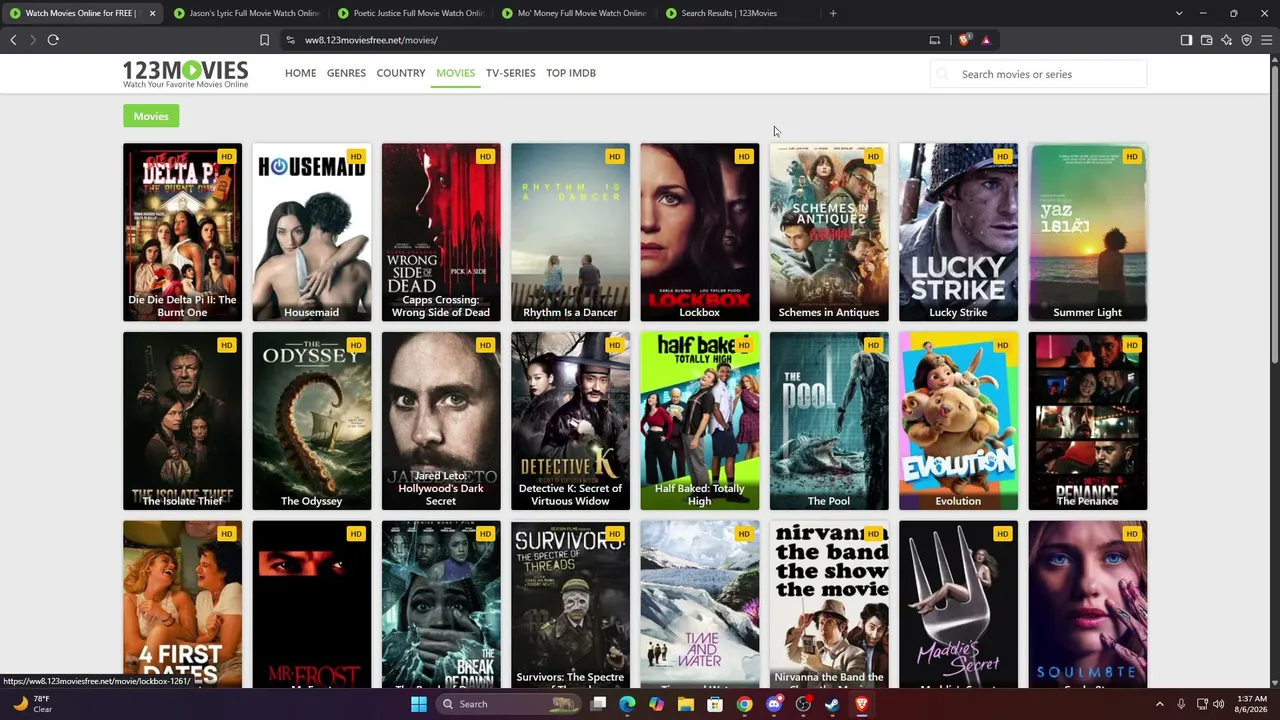Open Copilot from the taskbar
1280x720 pixels.
pyautogui.click(x=656, y=704)
